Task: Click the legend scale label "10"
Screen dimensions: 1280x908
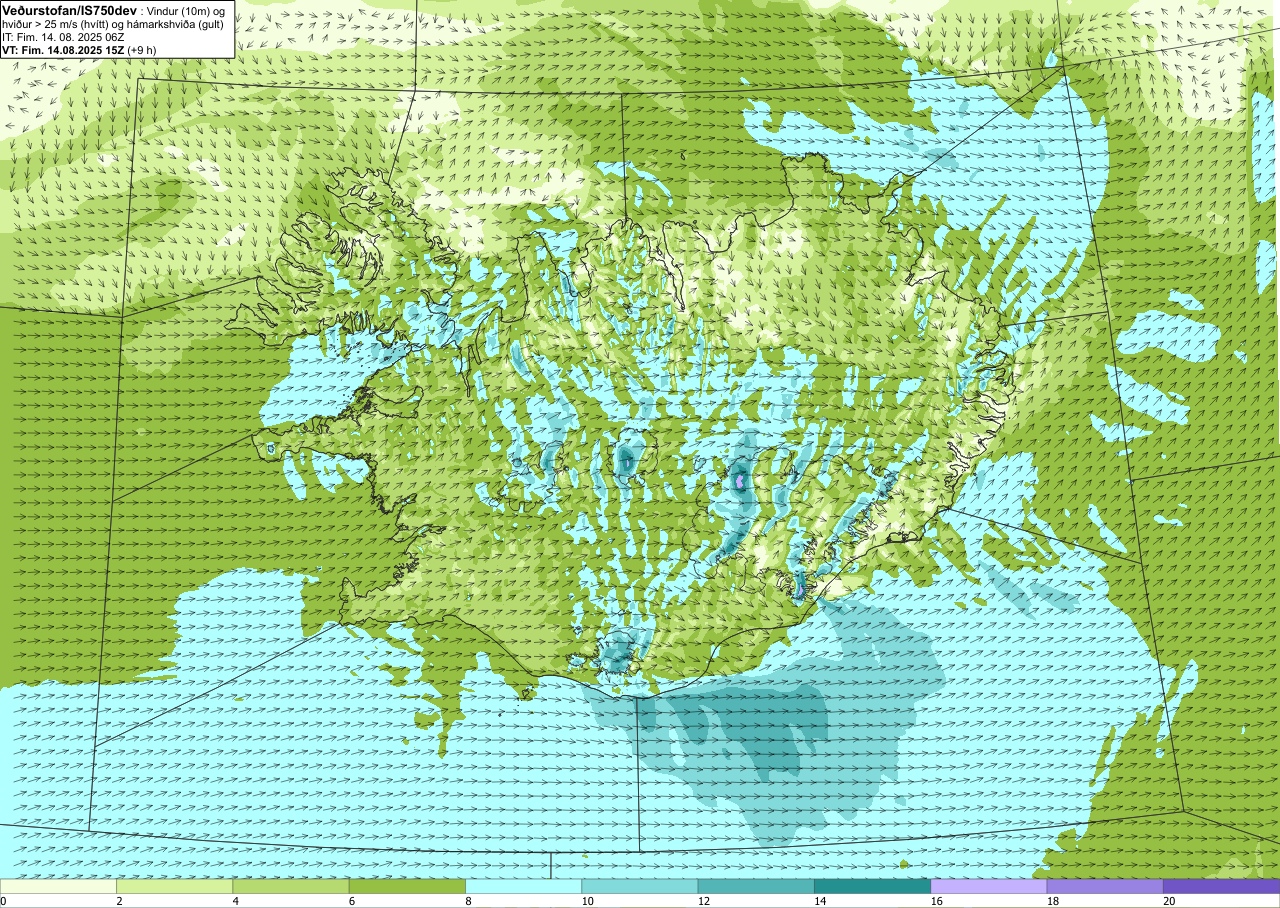Action: tap(588, 901)
